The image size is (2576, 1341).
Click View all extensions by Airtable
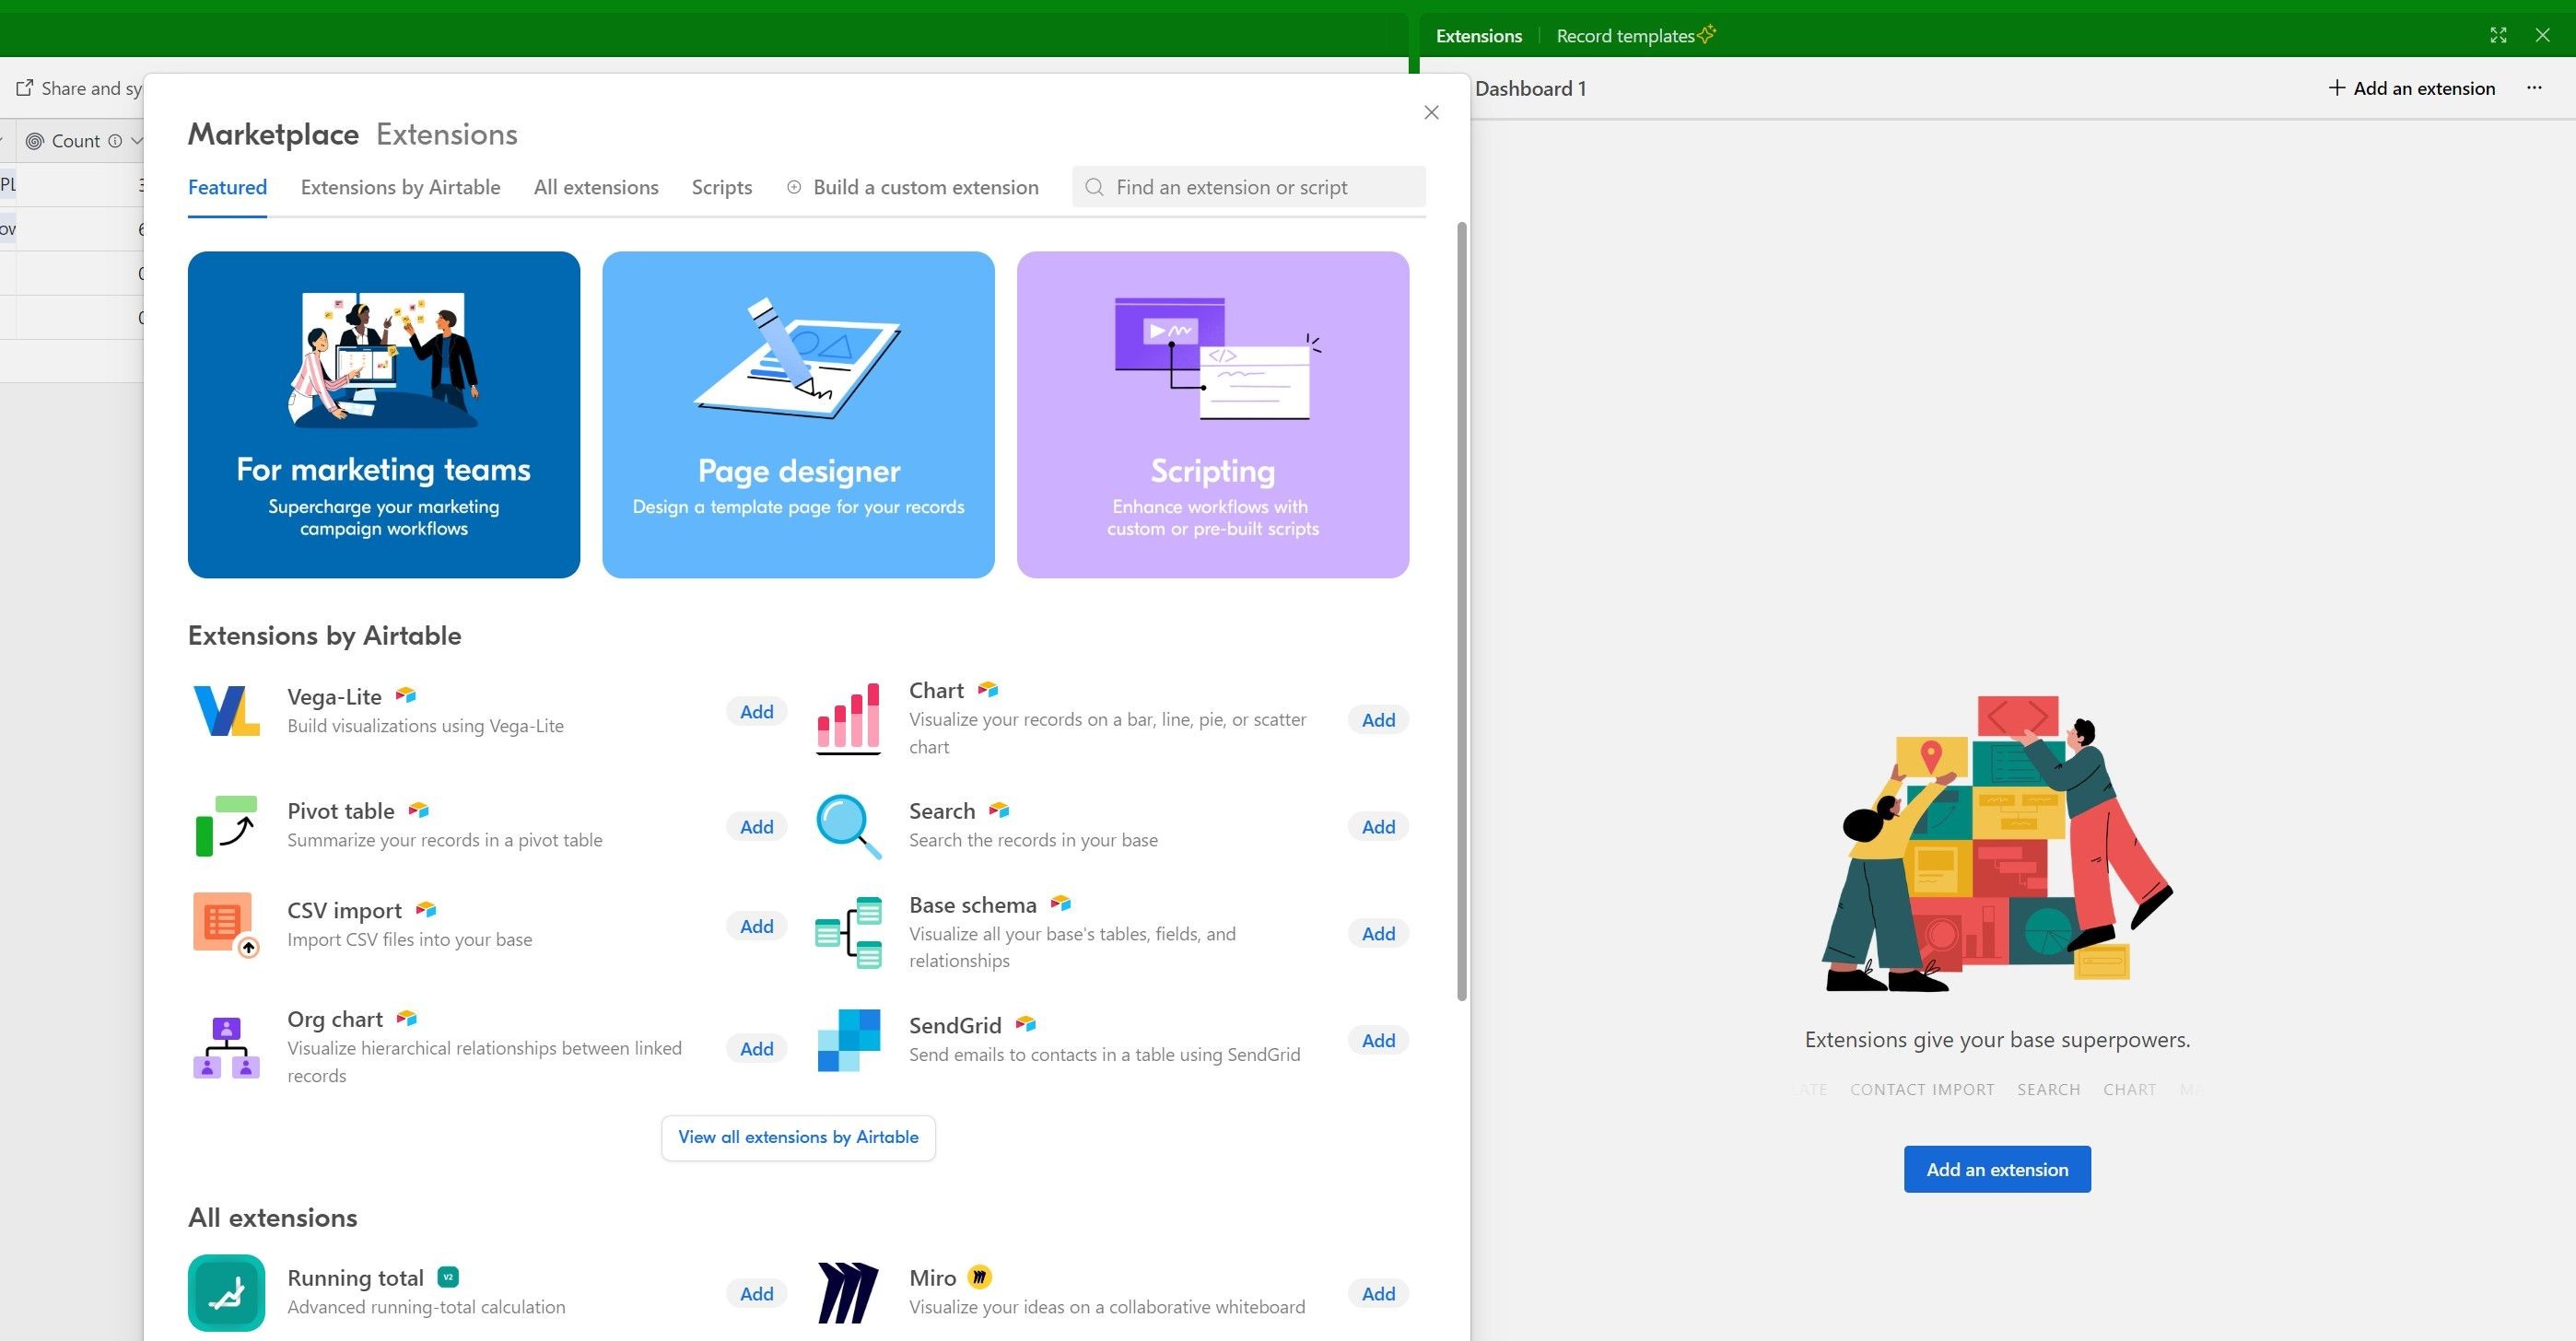(798, 1138)
